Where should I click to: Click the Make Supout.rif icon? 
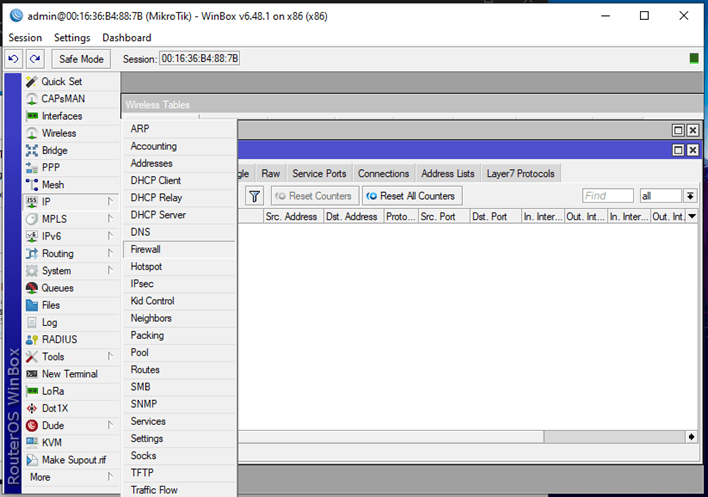(x=32, y=460)
